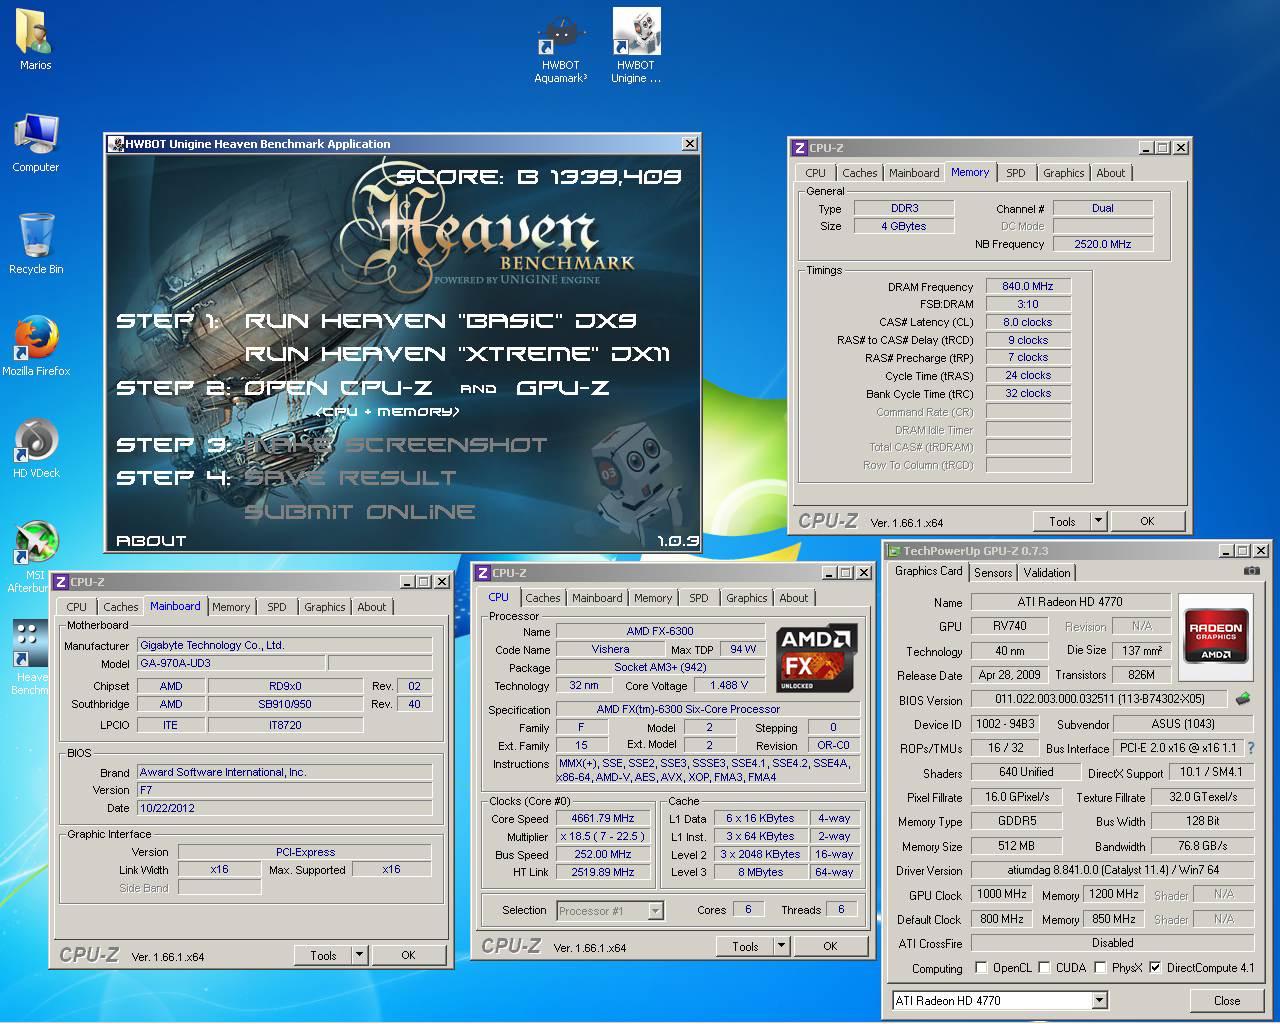Click Save Result in the Heaven app

click(x=350, y=478)
